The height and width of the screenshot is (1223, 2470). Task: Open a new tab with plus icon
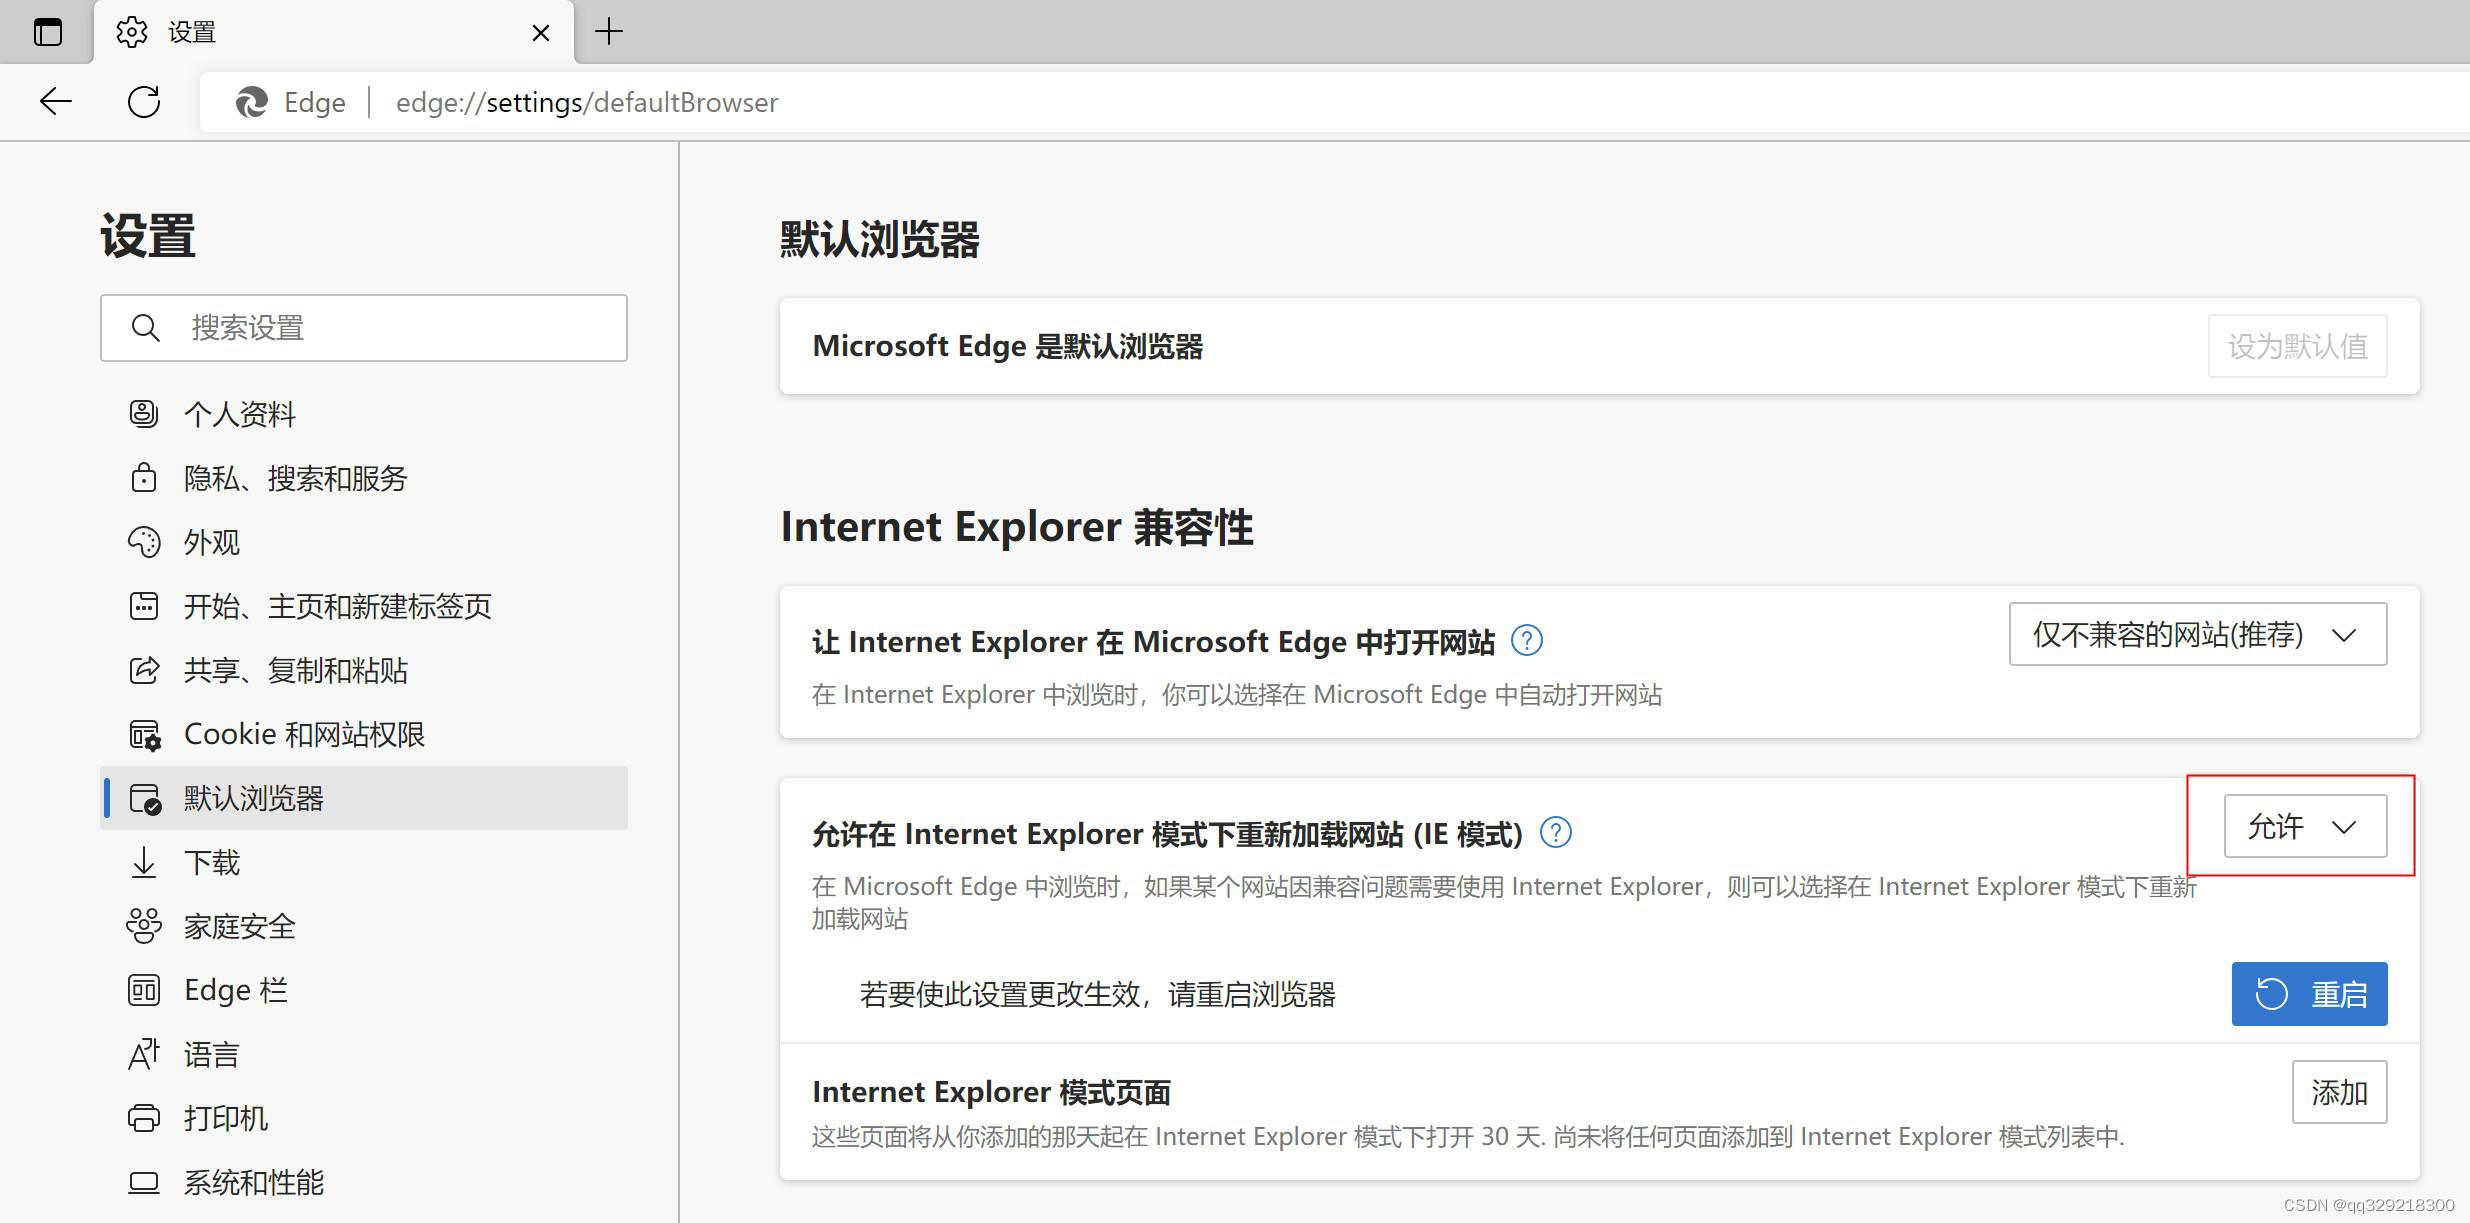coord(608,32)
